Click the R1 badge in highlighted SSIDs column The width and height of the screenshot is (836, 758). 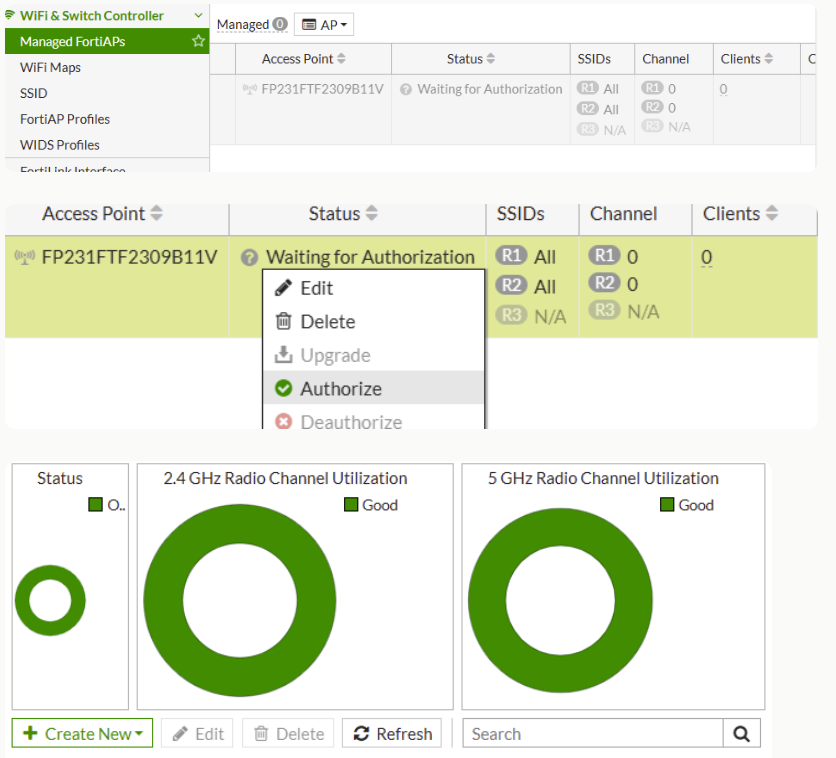click(512, 256)
